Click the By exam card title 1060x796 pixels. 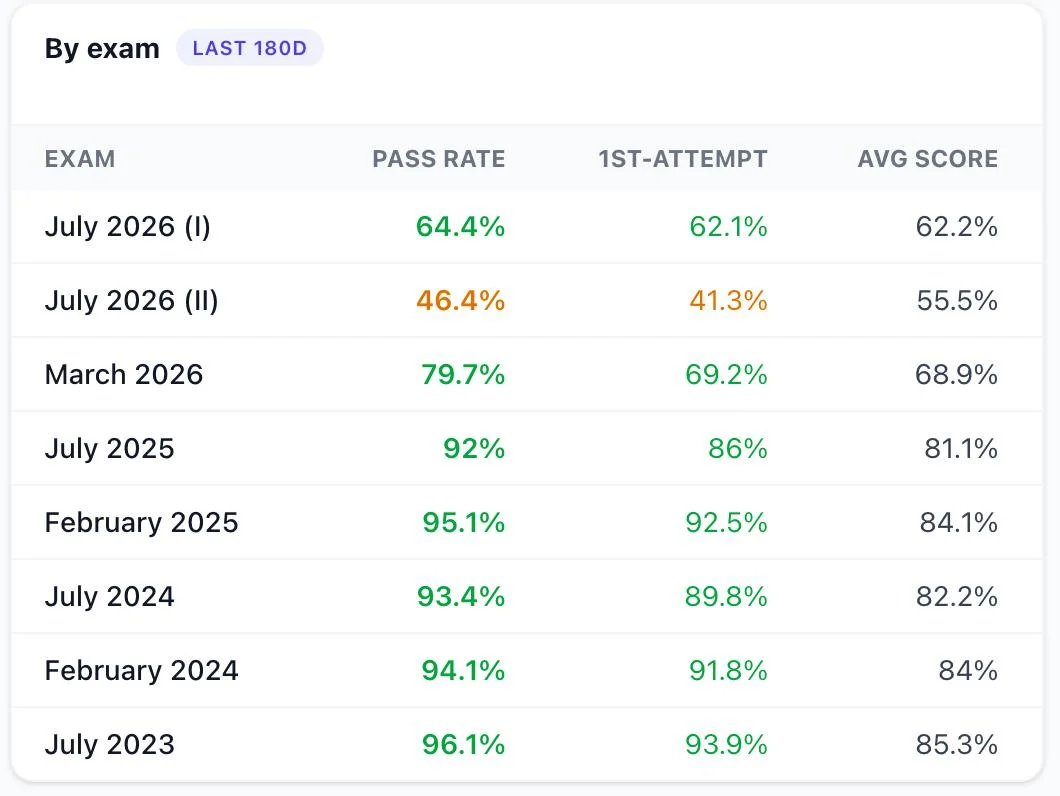coord(102,49)
